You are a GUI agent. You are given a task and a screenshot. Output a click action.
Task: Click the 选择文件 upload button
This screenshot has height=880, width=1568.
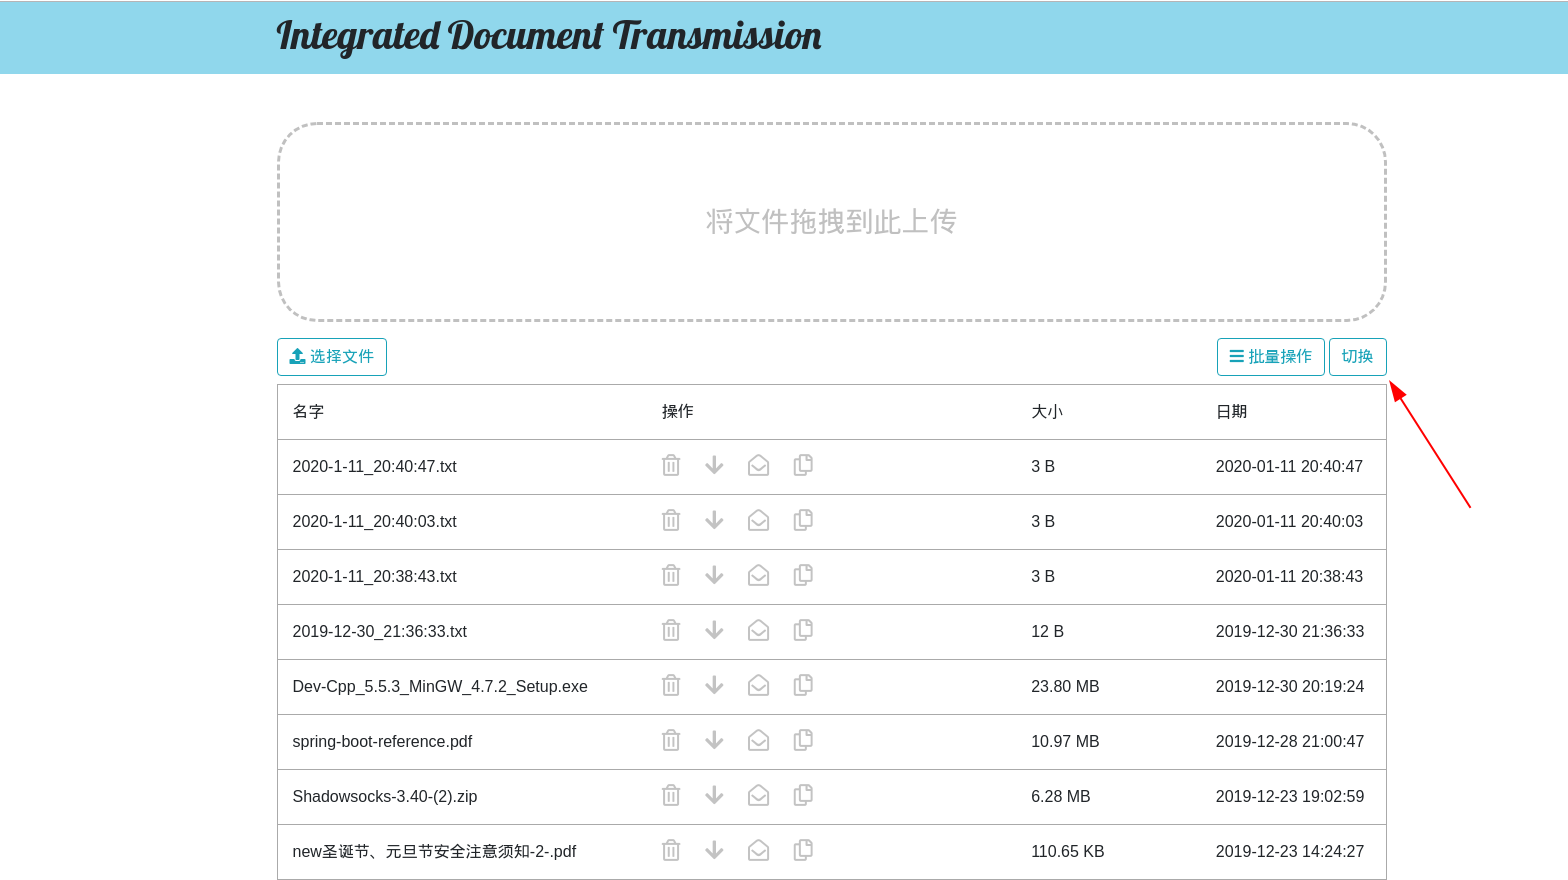pos(332,357)
